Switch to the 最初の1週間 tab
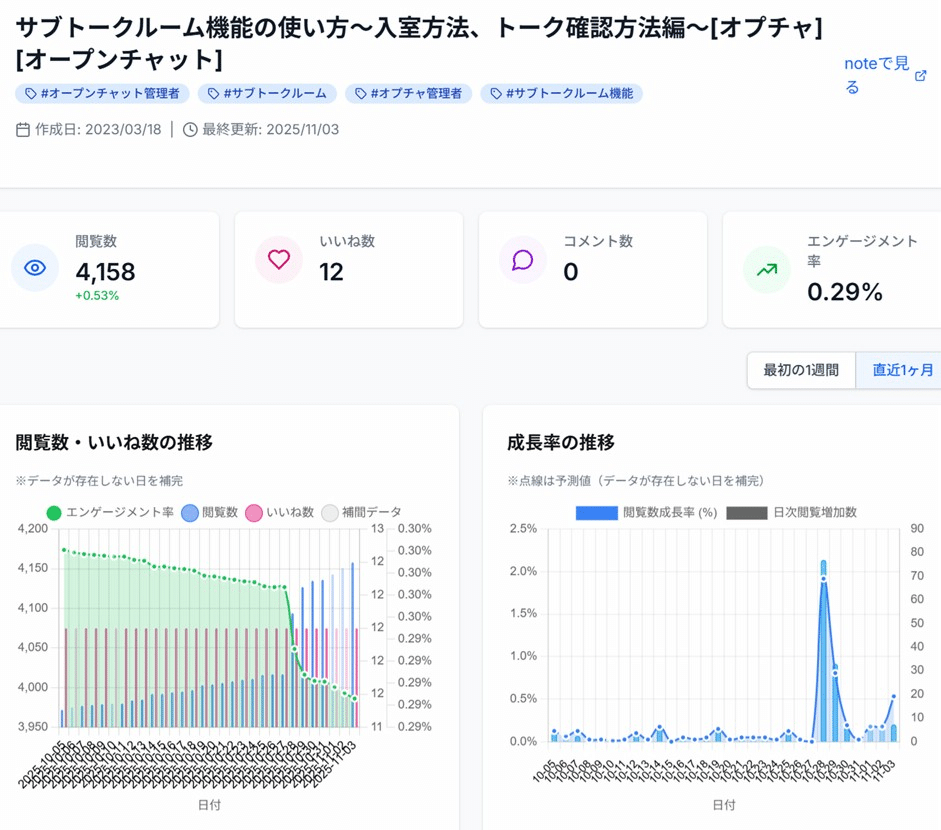This screenshot has height=830, width=941. pos(801,370)
